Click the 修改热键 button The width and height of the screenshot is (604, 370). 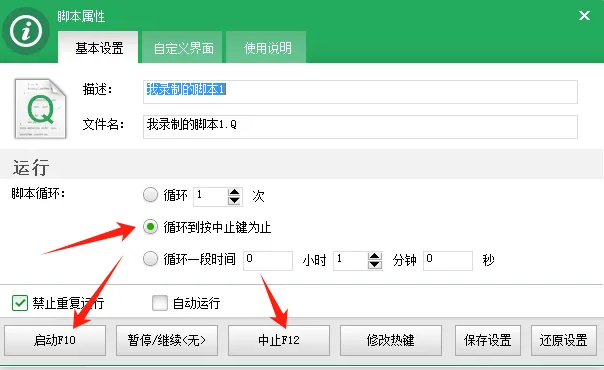(x=391, y=340)
